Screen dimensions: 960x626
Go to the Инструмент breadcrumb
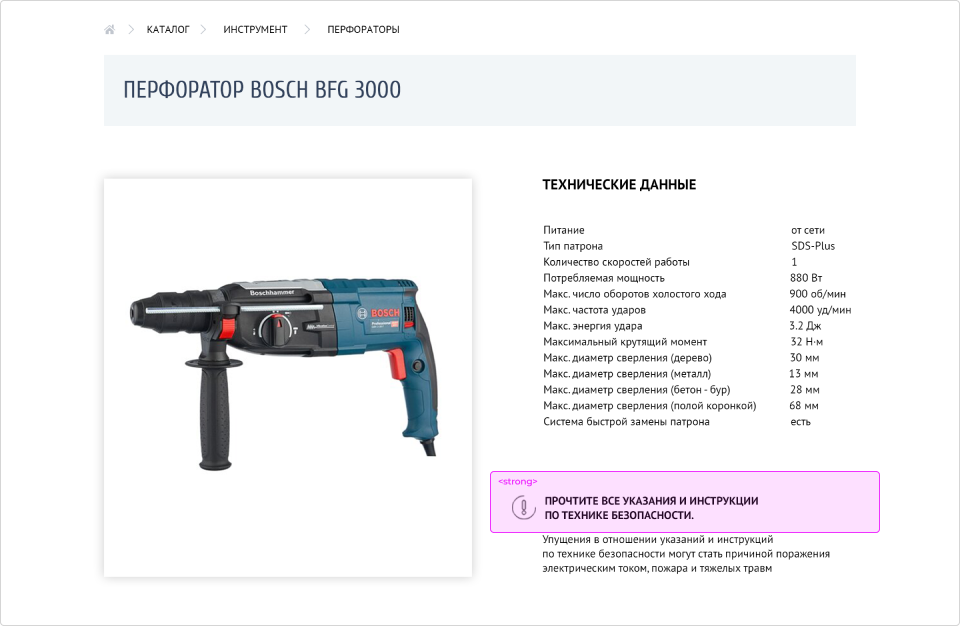pos(255,30)
